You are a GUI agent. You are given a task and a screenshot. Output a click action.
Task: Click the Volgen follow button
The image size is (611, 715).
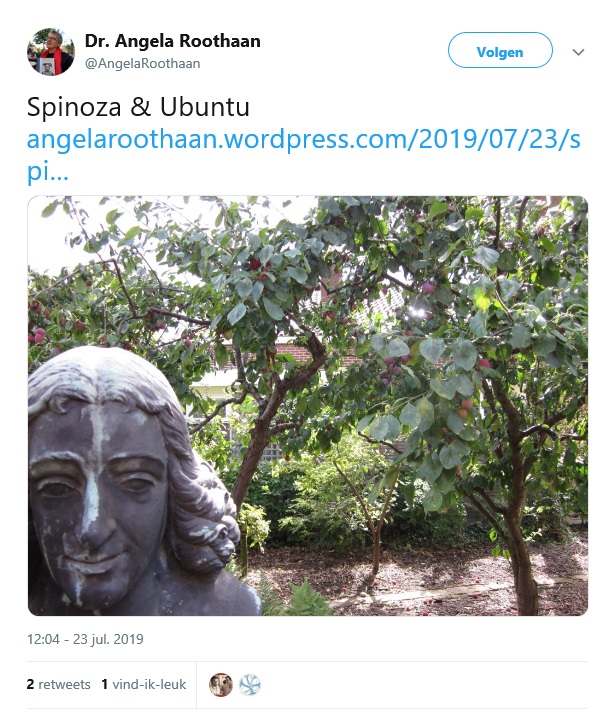[x=500, y=50]
